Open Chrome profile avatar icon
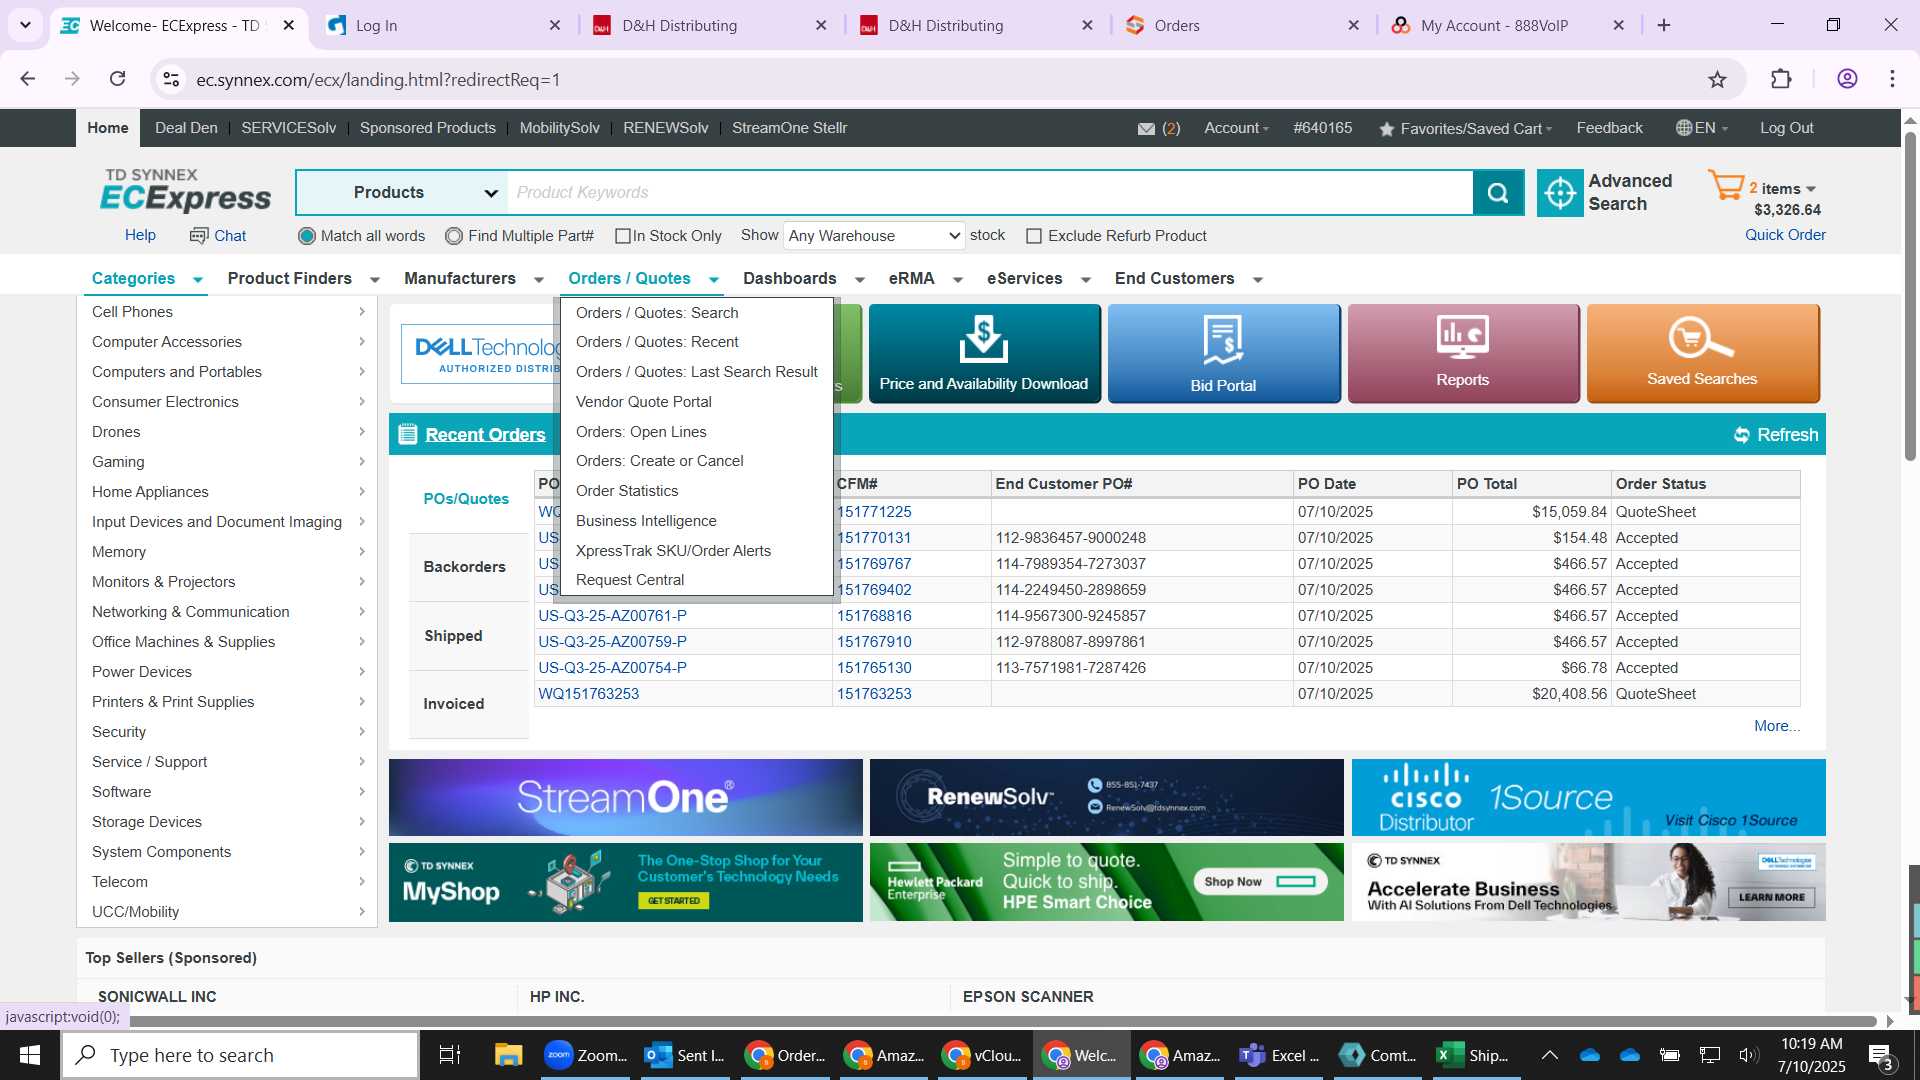Viewport: 1920px width, 1080px height. [1847, 79]
